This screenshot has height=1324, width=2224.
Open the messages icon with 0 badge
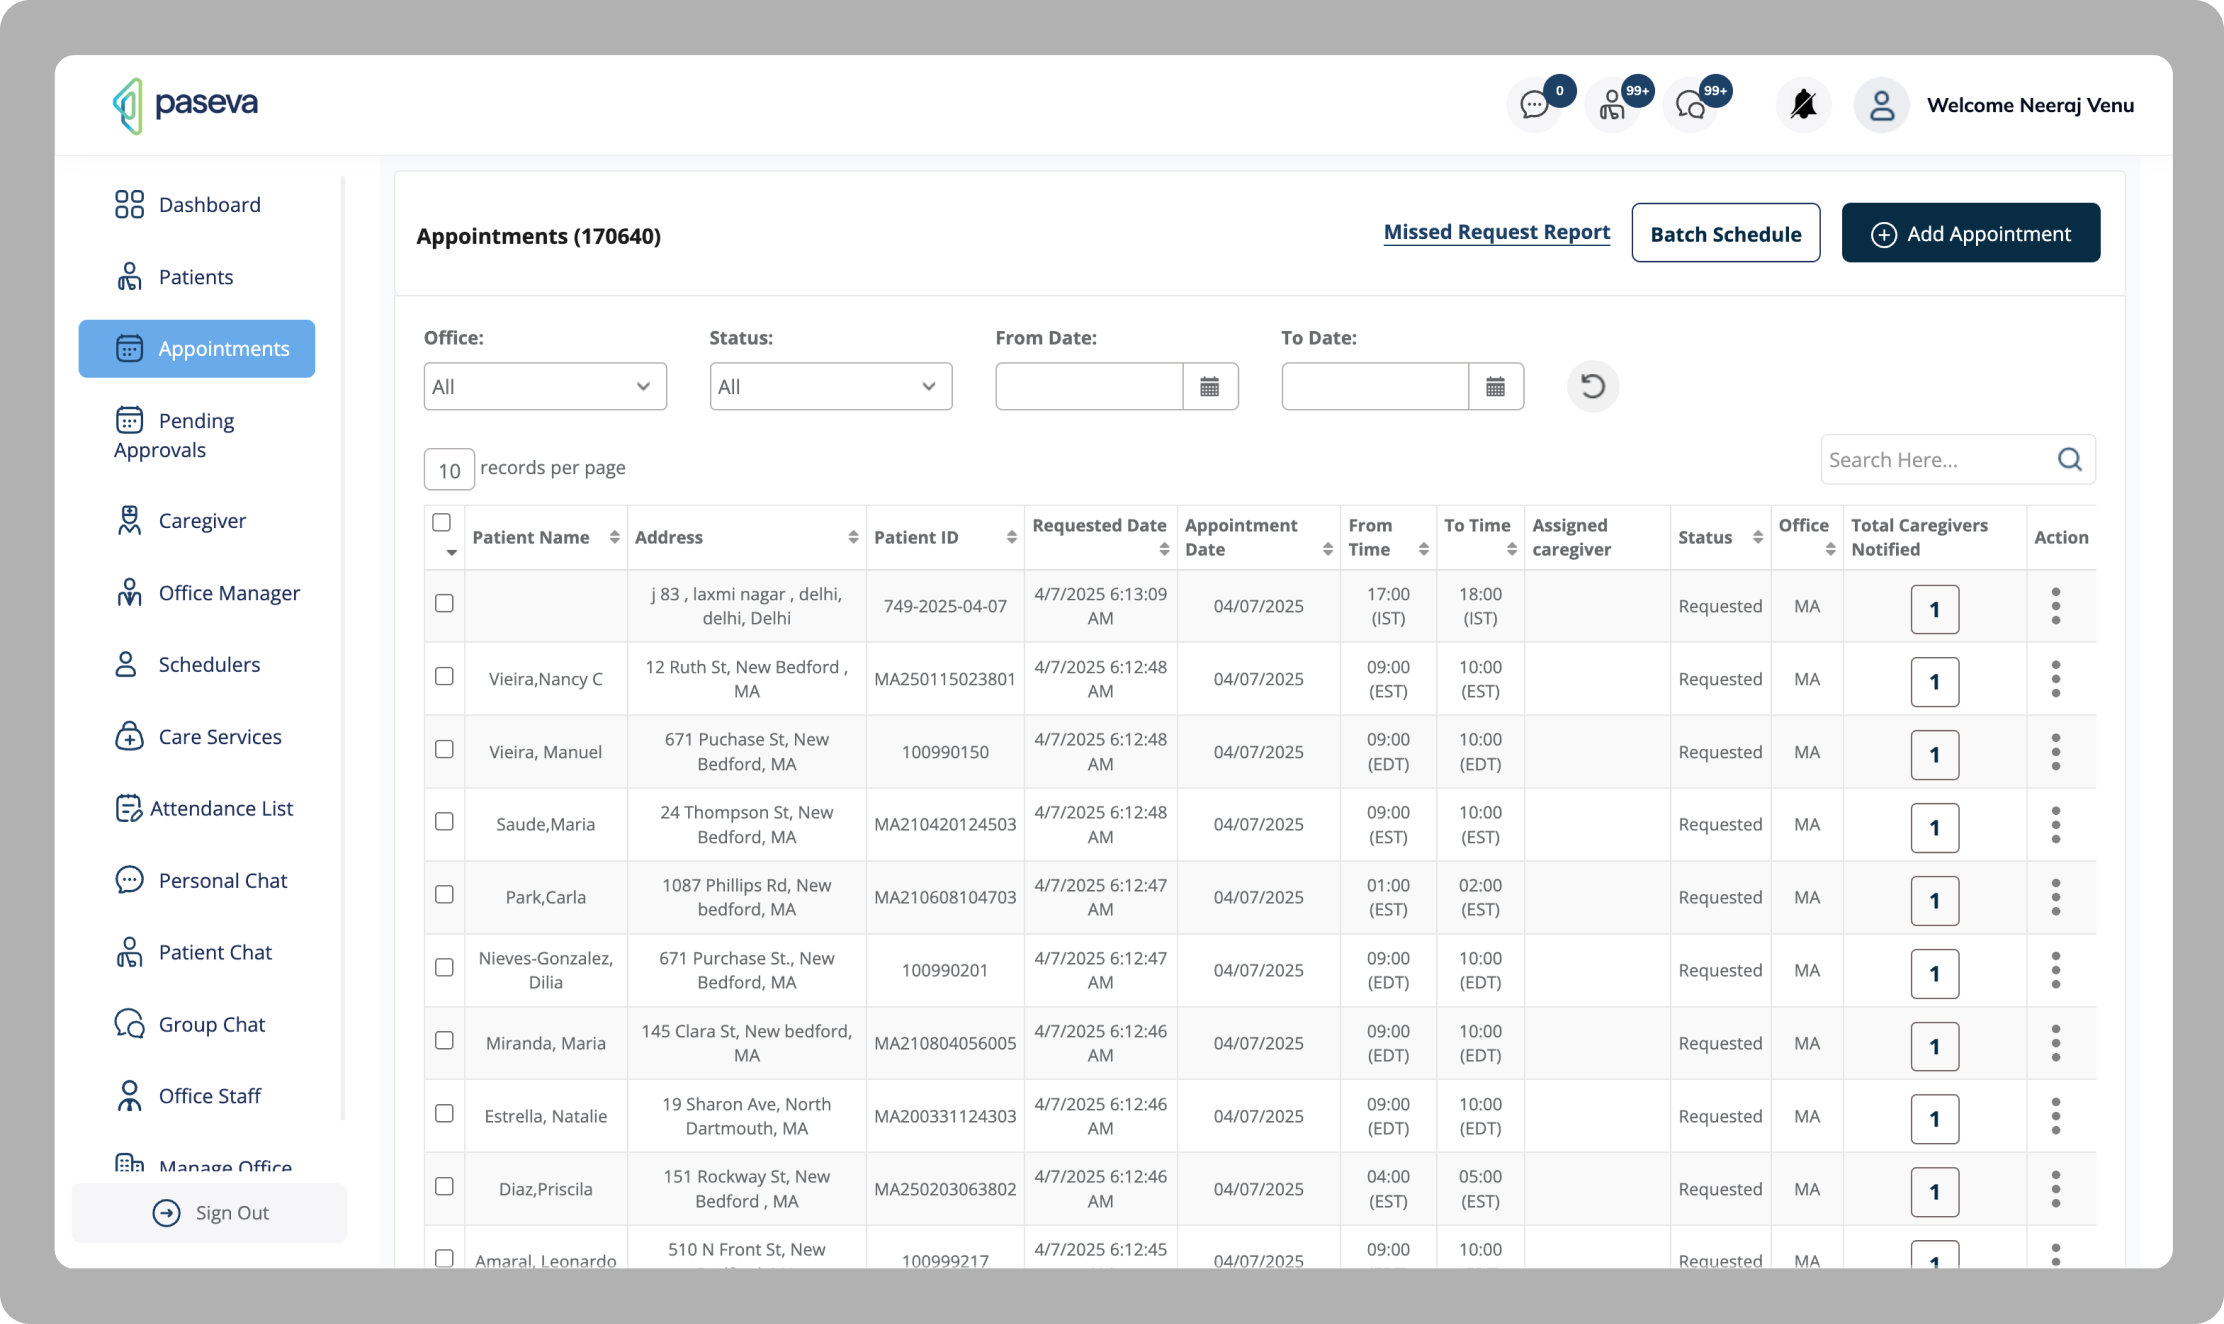[1534, 105]
